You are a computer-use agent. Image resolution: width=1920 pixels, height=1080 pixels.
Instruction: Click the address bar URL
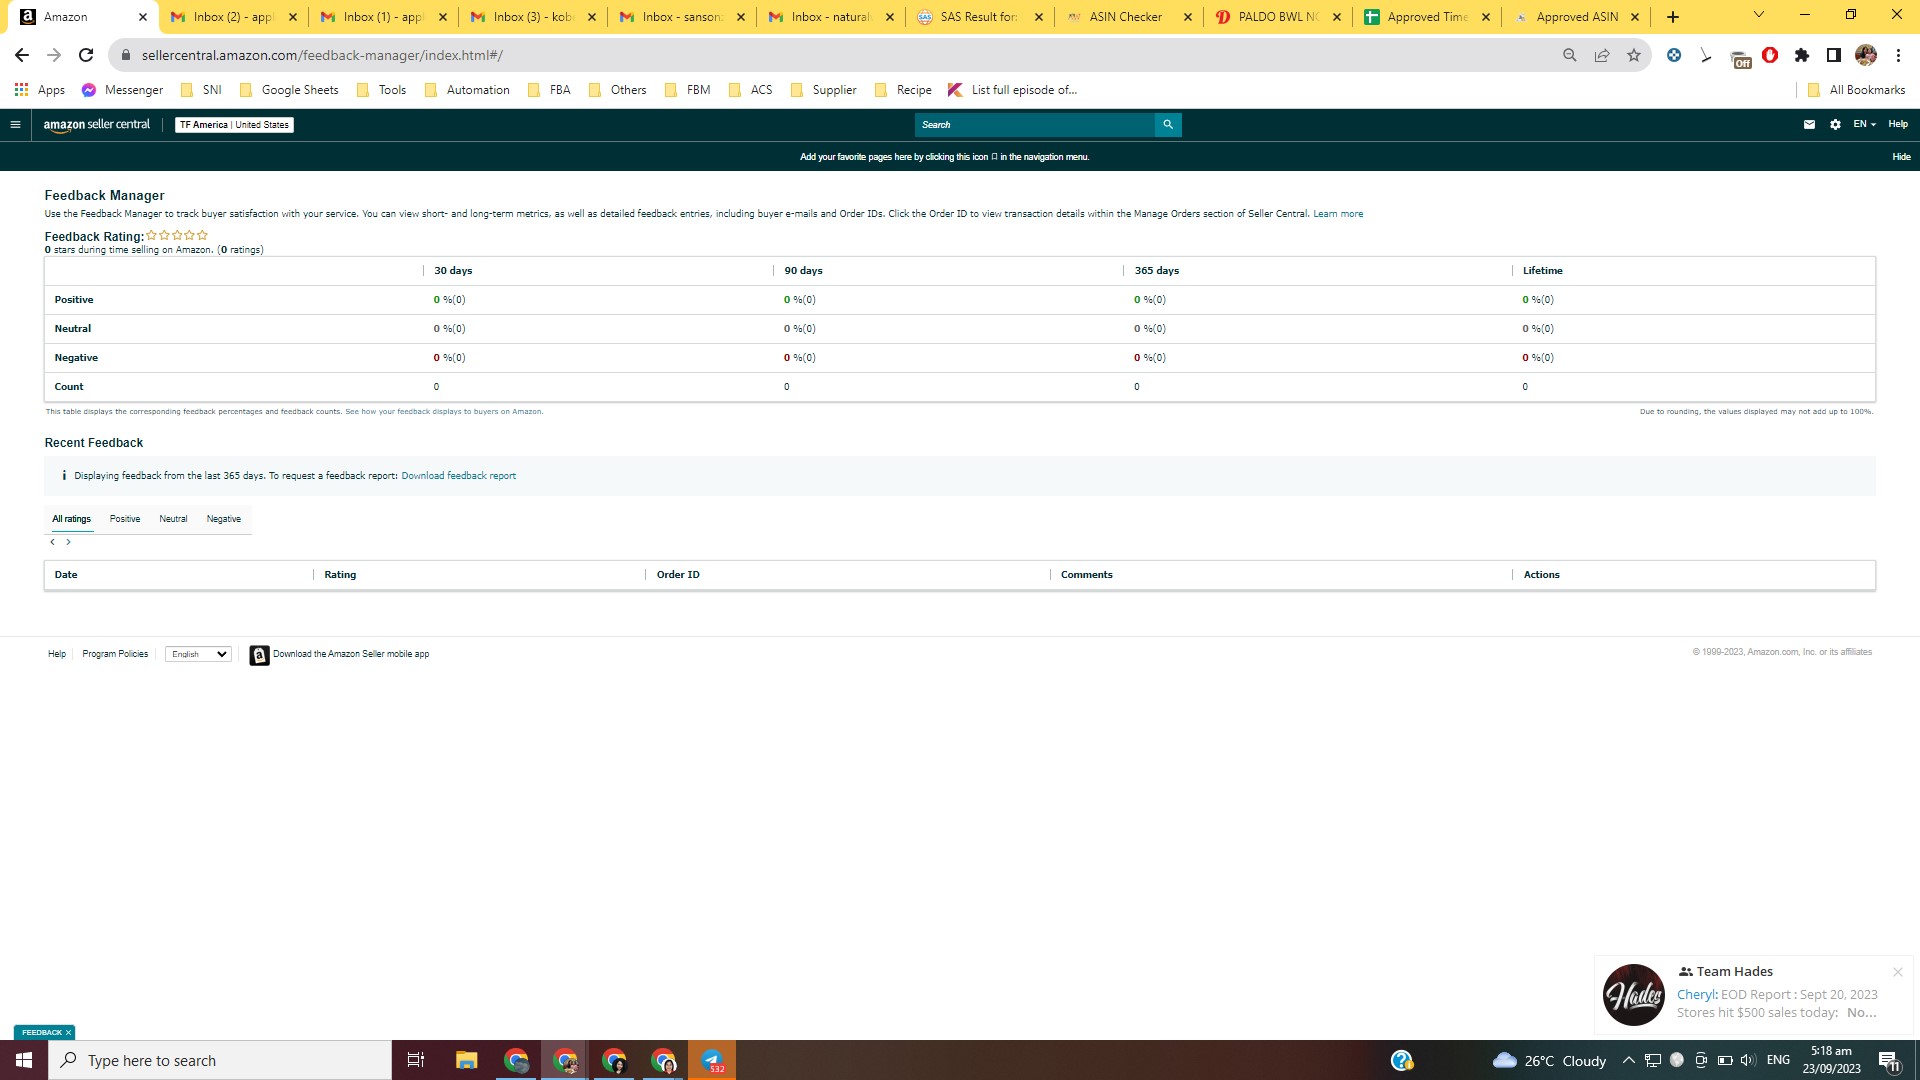coord(322,55)
